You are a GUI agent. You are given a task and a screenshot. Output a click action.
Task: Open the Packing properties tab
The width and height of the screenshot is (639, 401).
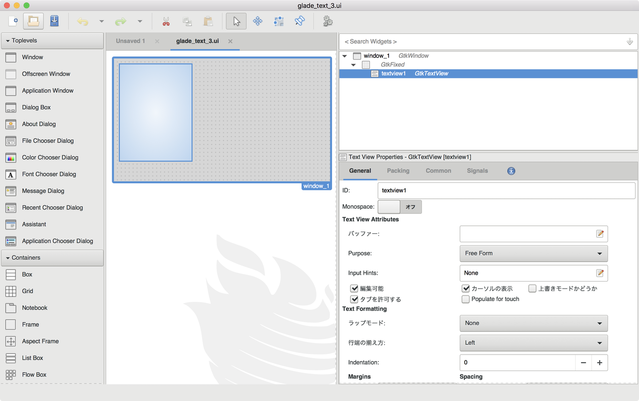tap(398, 171)
